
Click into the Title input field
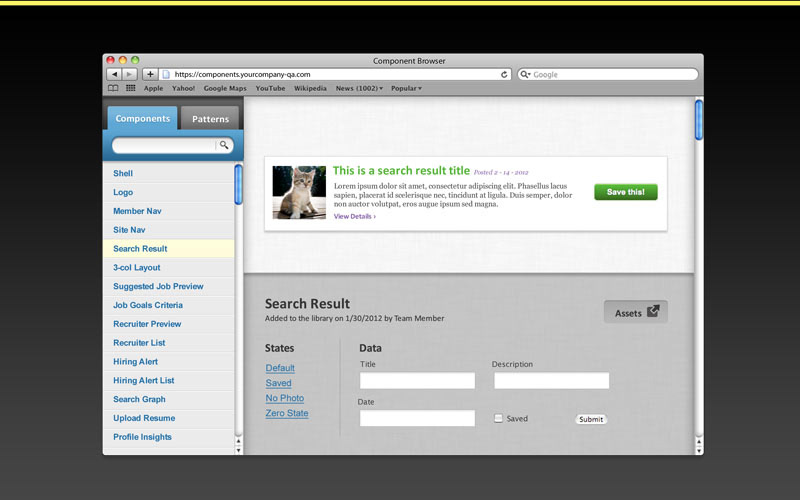point(417,381)
